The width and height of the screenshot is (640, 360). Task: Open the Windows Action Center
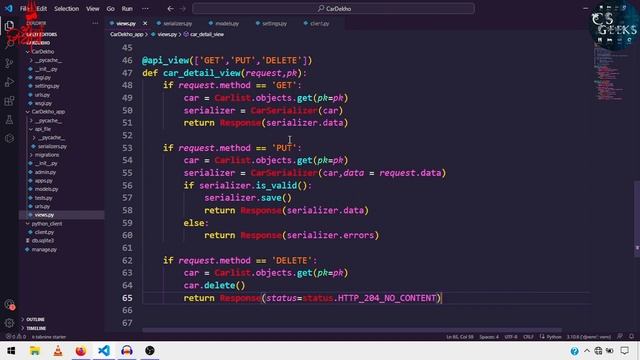[x=624, y=351]
